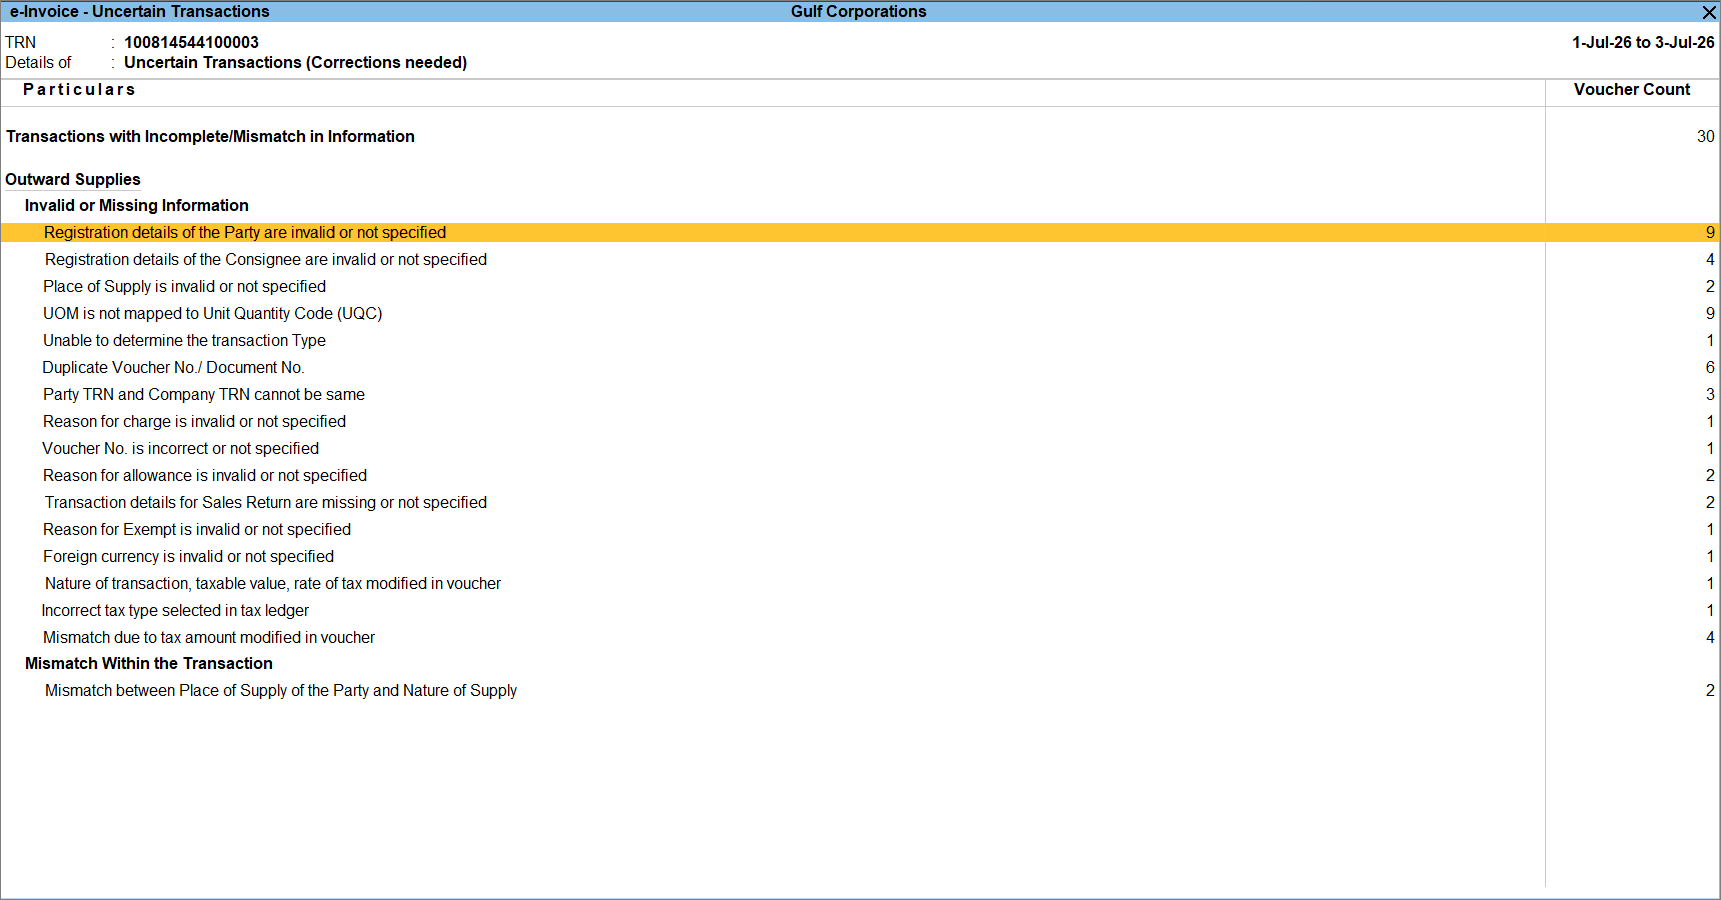Select 'Registration details of the Party are invalid' row
1721x900 pixels.
[860, 232]
